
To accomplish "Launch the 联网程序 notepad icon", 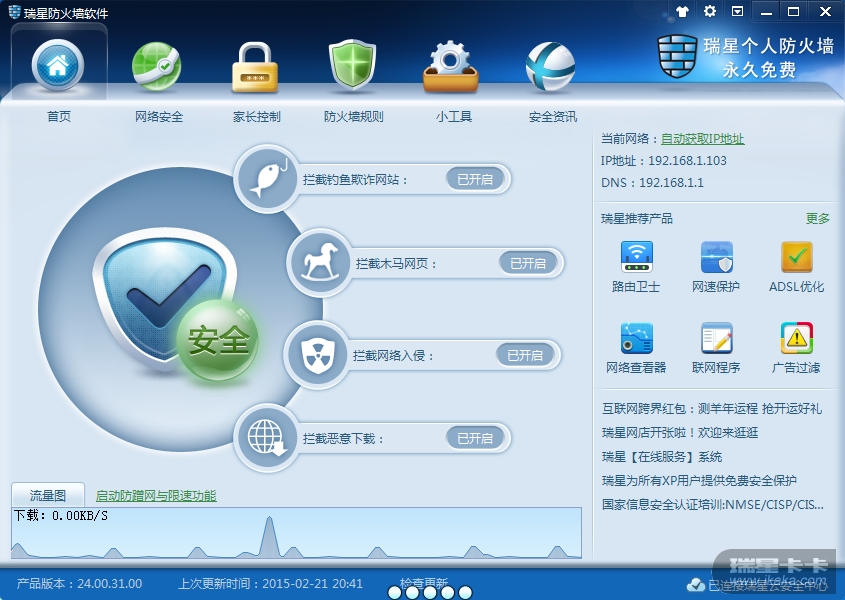I will (x=716, y=338).
